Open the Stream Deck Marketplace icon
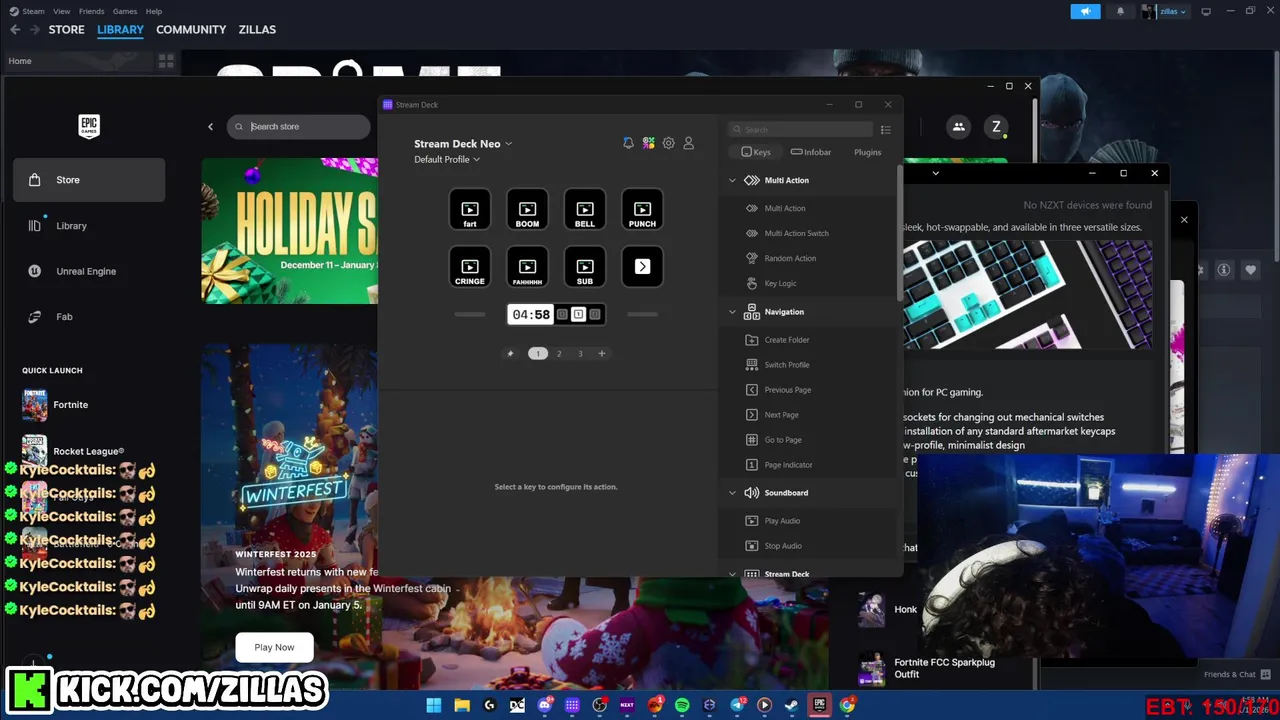 (649, 143)
